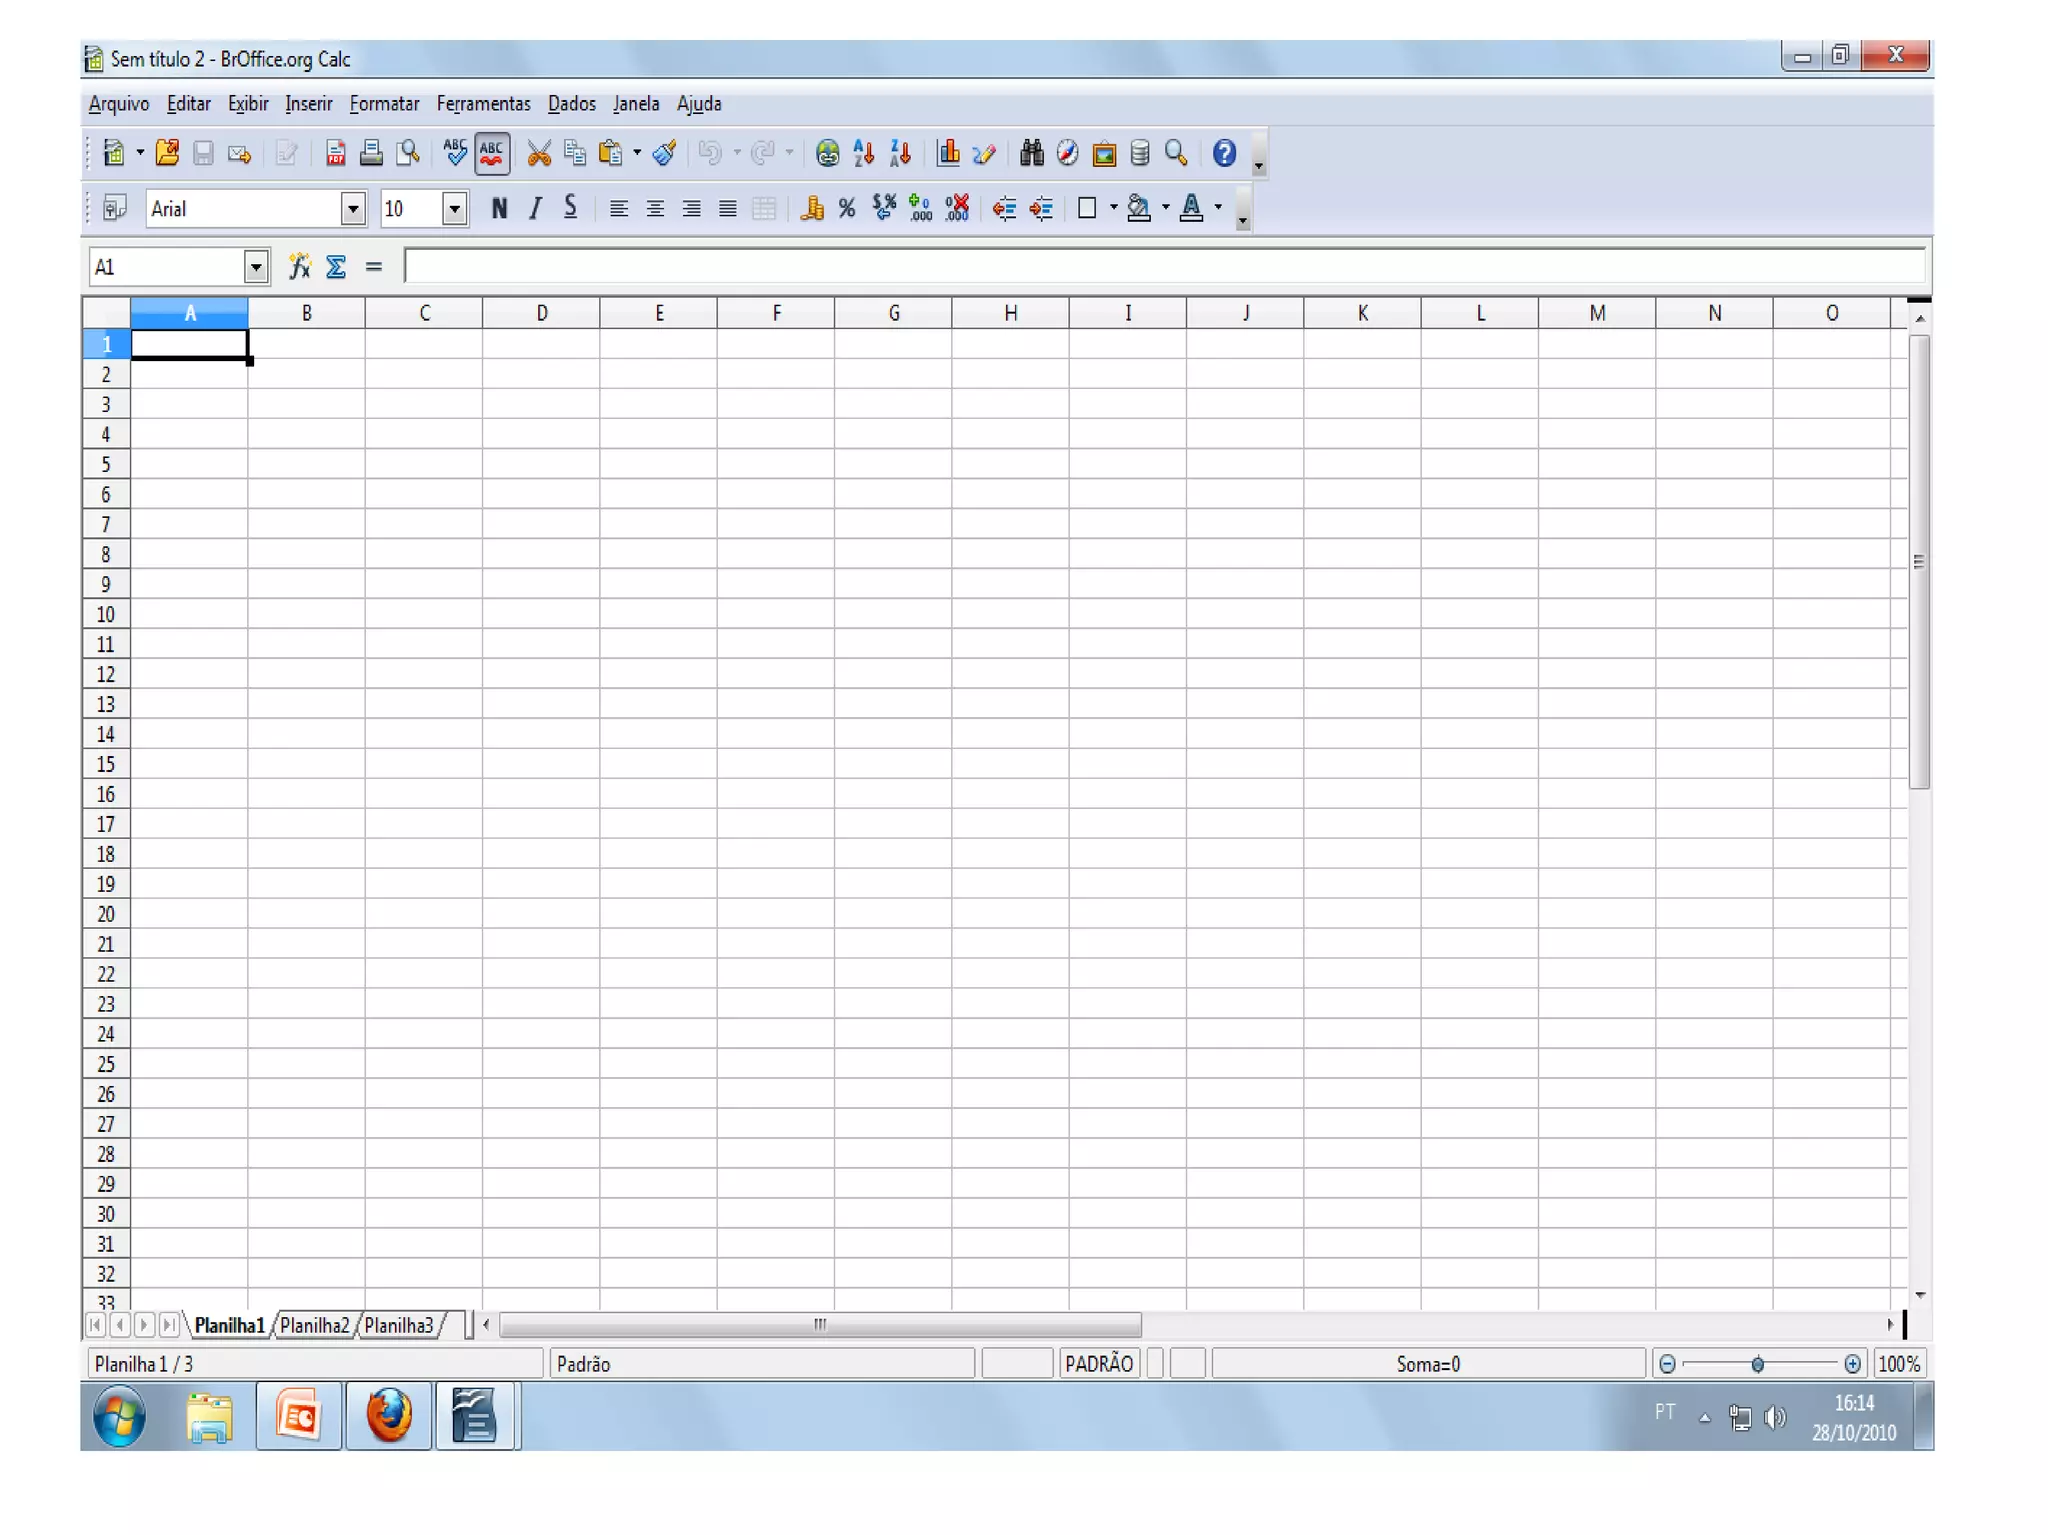
Task: Open the Insert Chart tool
Action: (x=948, y=153)
